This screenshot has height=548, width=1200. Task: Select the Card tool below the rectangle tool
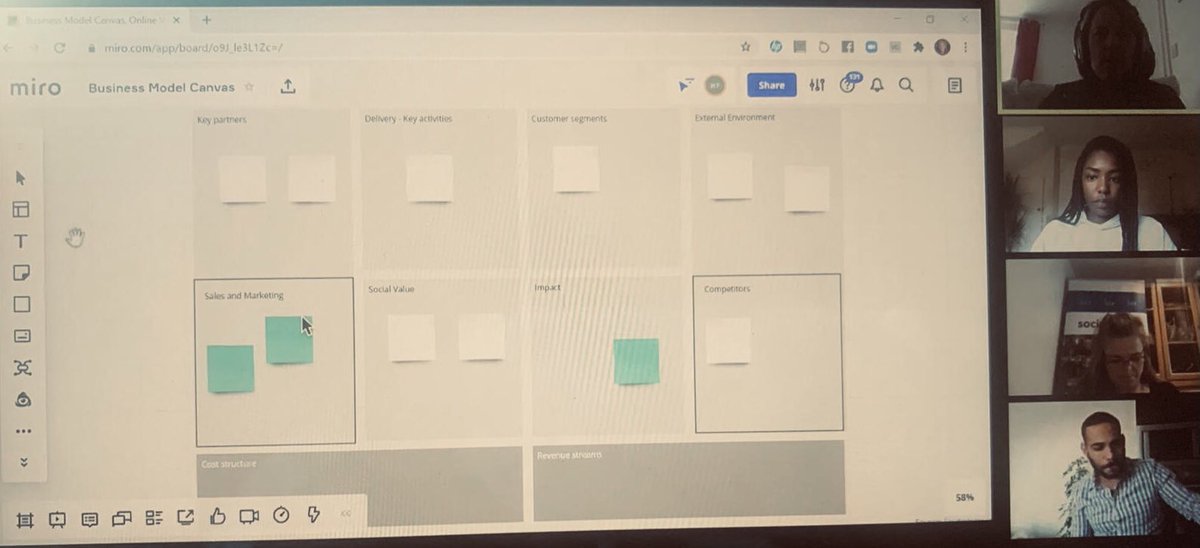(22, 336)
